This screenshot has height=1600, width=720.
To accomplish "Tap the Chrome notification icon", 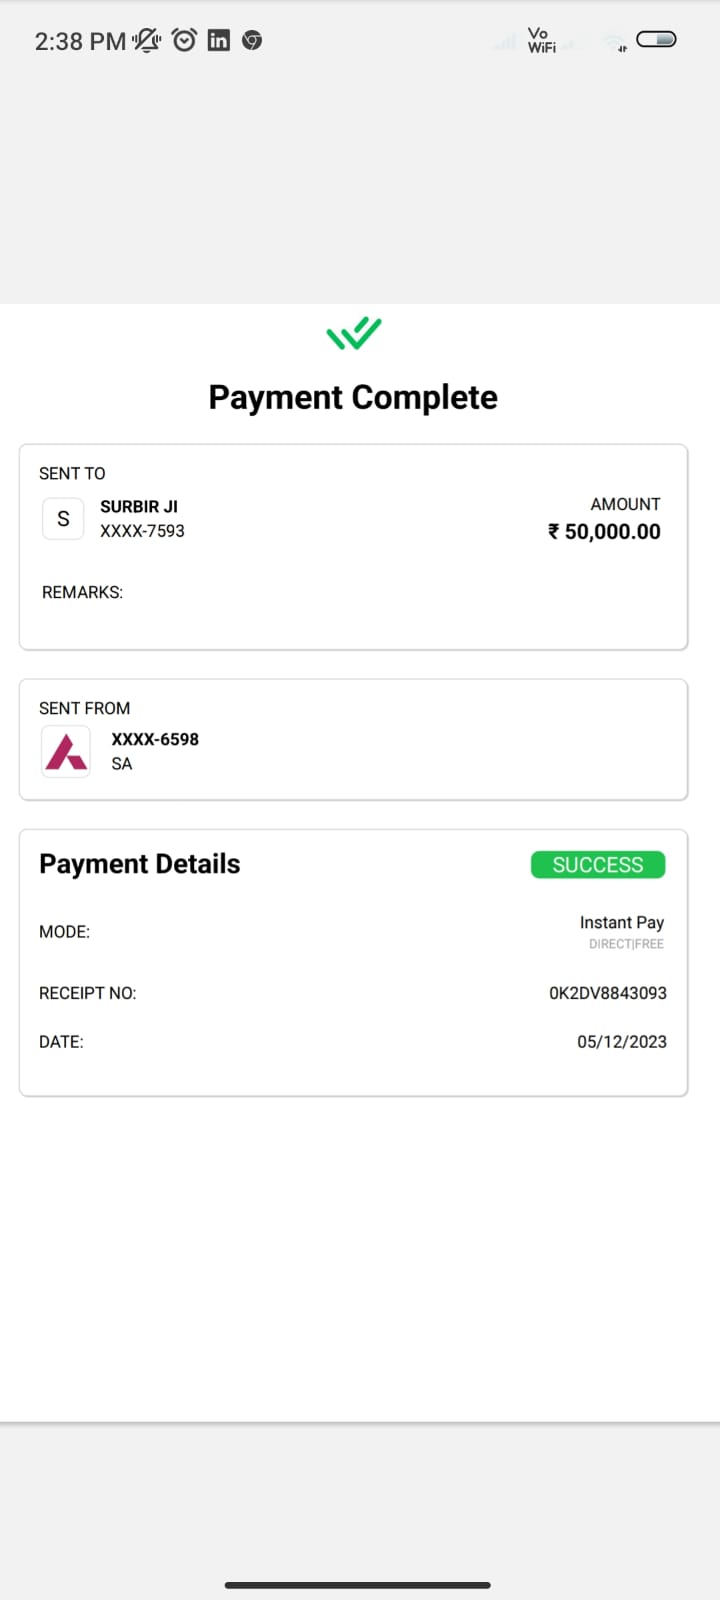I will click(252, 40).
